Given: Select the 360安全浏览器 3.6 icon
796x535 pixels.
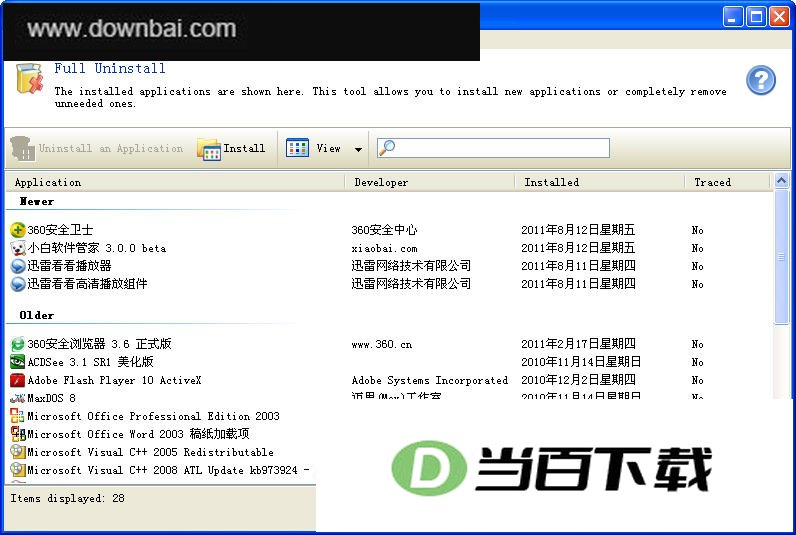Looking at the screenshot, I should (18, 344).
